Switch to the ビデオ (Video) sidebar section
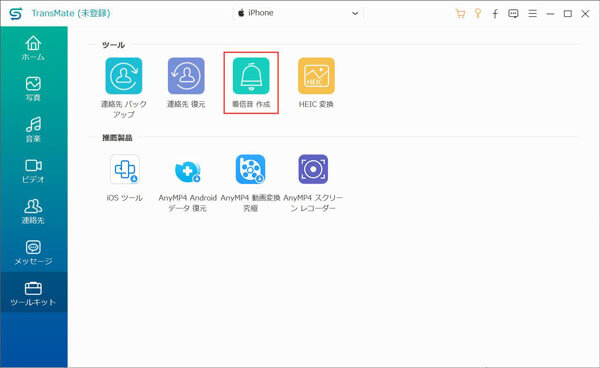 [33, 171]
